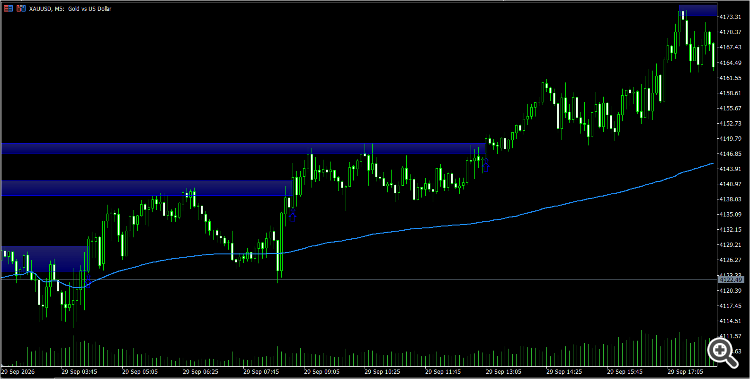750x379 pixels.
Task: Select the long blue zone ending near 07:45
Action: 146,188
